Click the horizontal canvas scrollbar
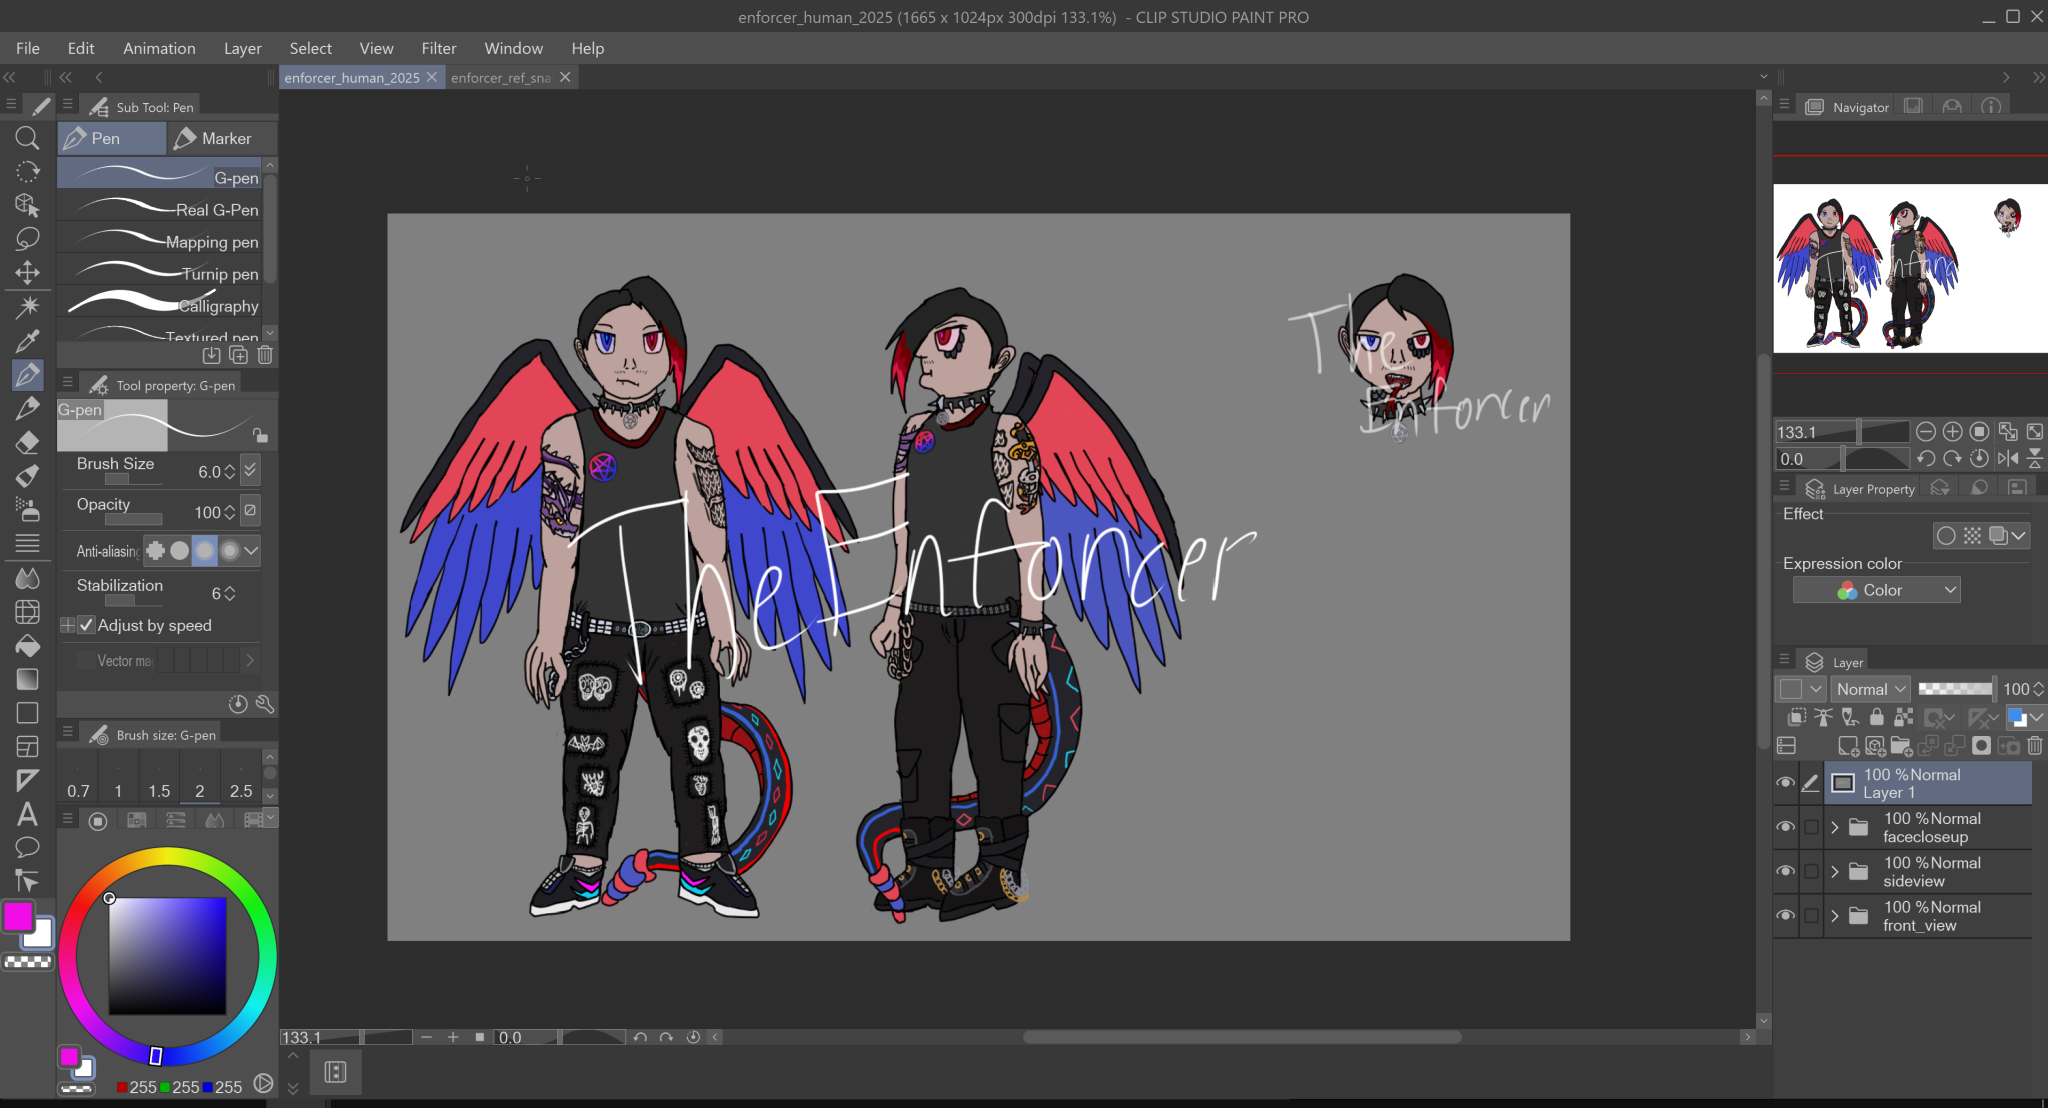The image size is (2048, 1108). point(1242,1037)
